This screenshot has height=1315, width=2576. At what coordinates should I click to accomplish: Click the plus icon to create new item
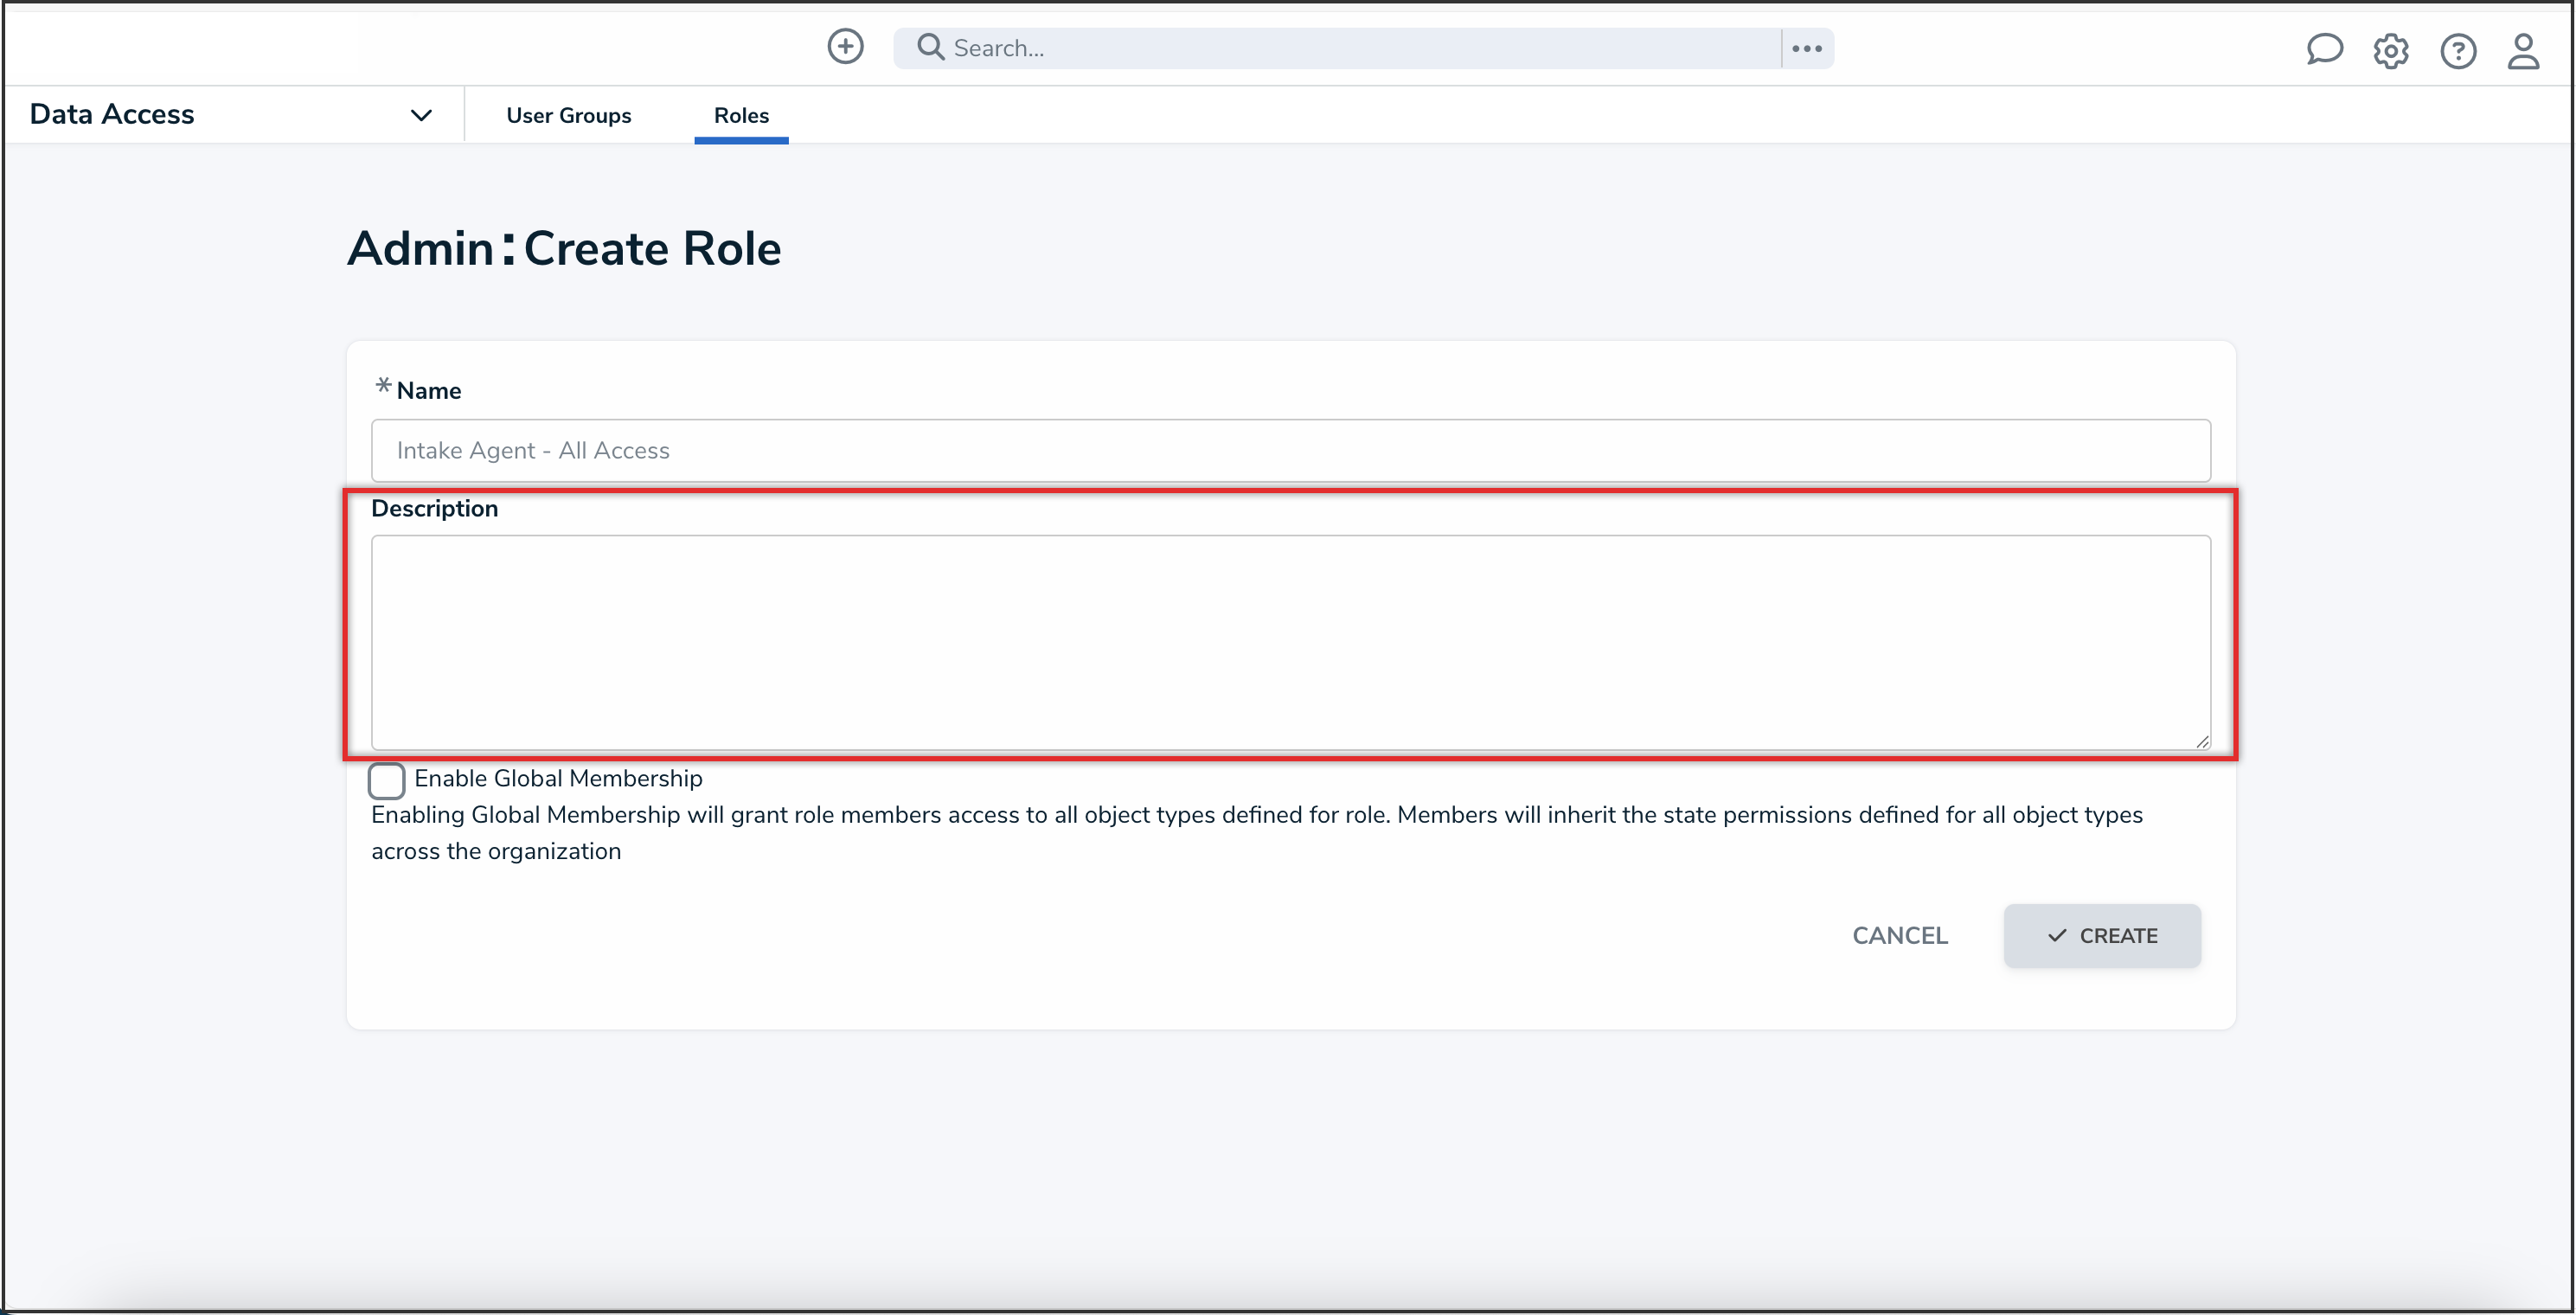click(845, 47)
